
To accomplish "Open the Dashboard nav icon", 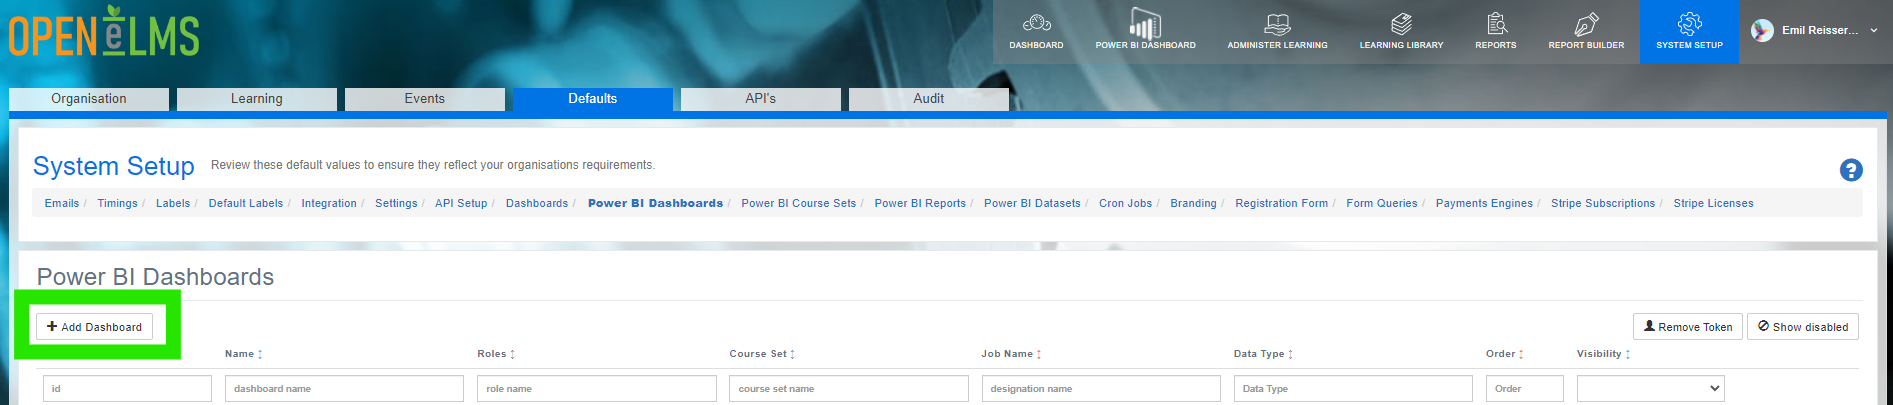I will pyautogui.click(x=1036, y=32).
